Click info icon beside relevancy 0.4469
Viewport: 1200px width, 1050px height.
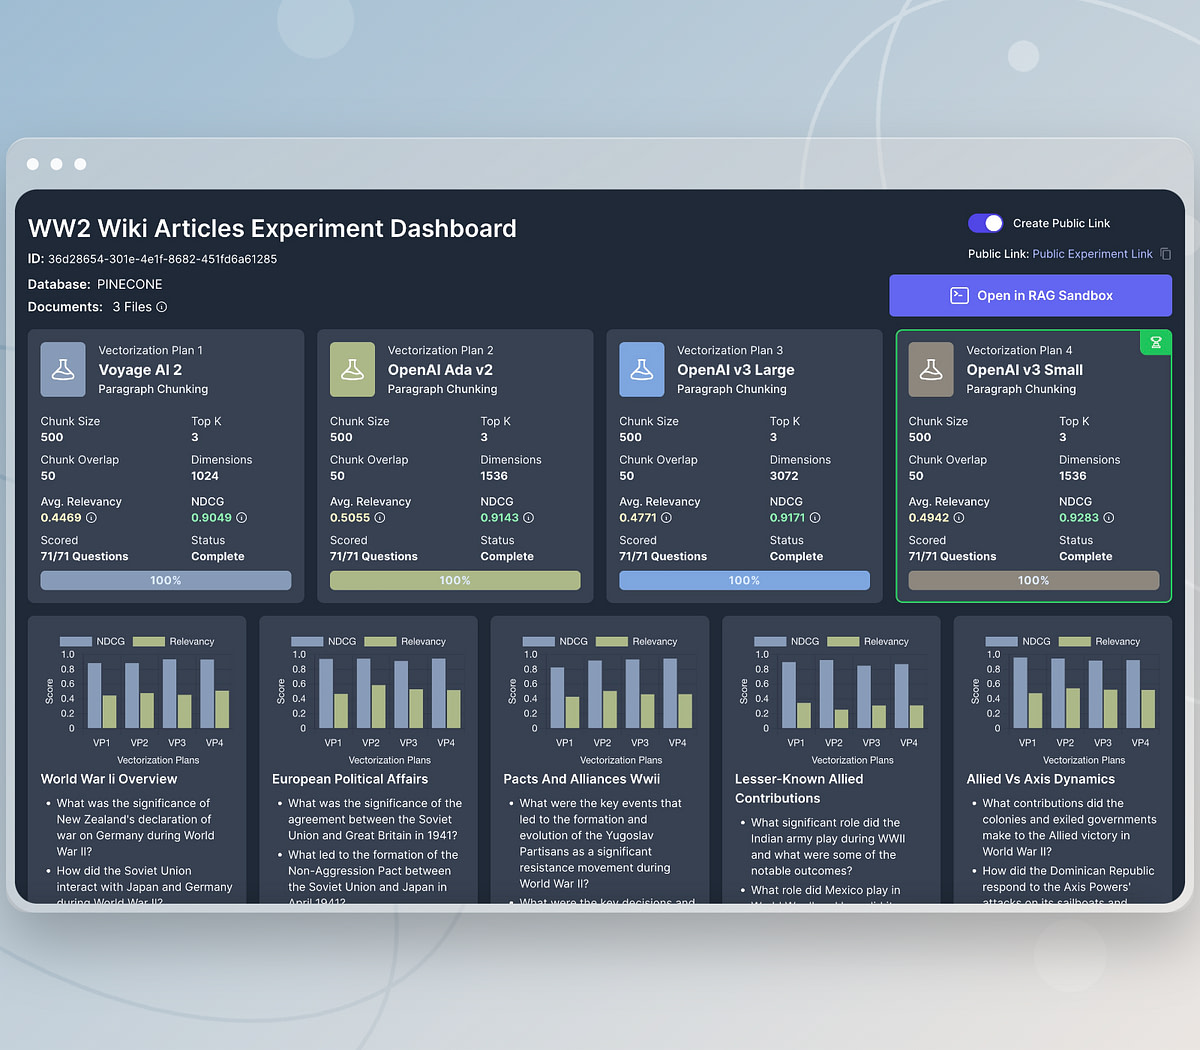[x=91, y=518]
